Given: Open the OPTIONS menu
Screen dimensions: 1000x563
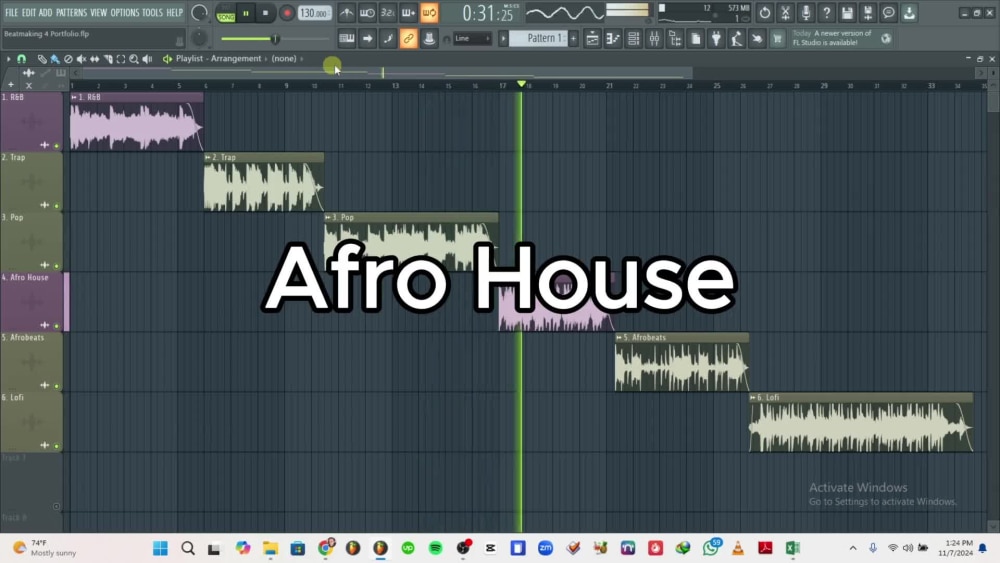Looking at the screenshot, I should coord(124,13).
